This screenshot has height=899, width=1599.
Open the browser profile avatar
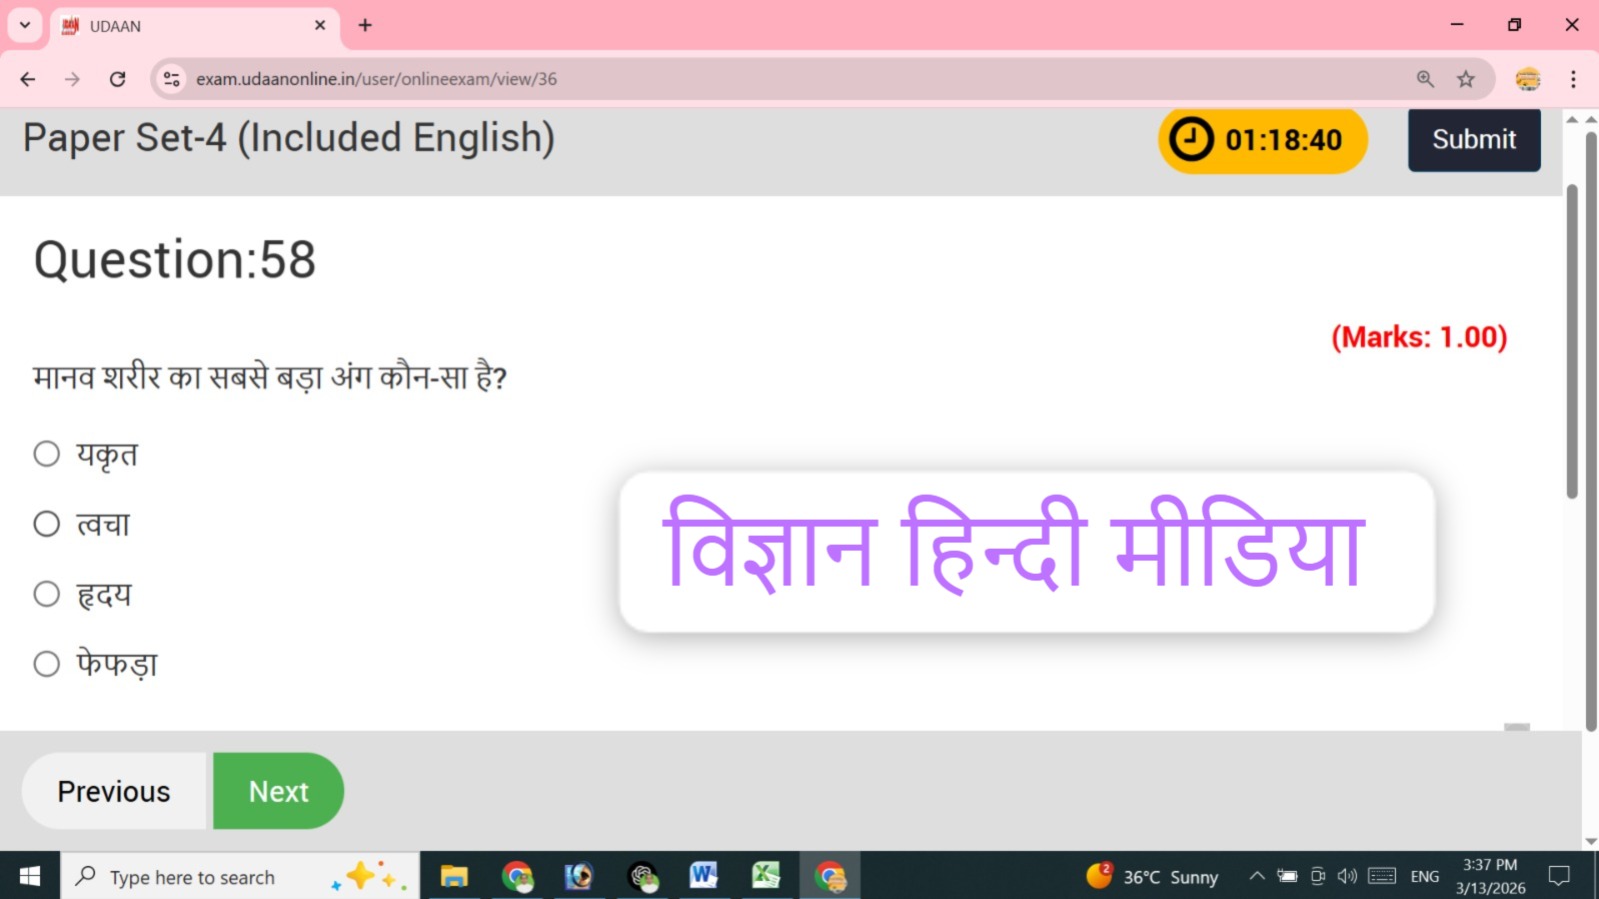click(1528, 79)
